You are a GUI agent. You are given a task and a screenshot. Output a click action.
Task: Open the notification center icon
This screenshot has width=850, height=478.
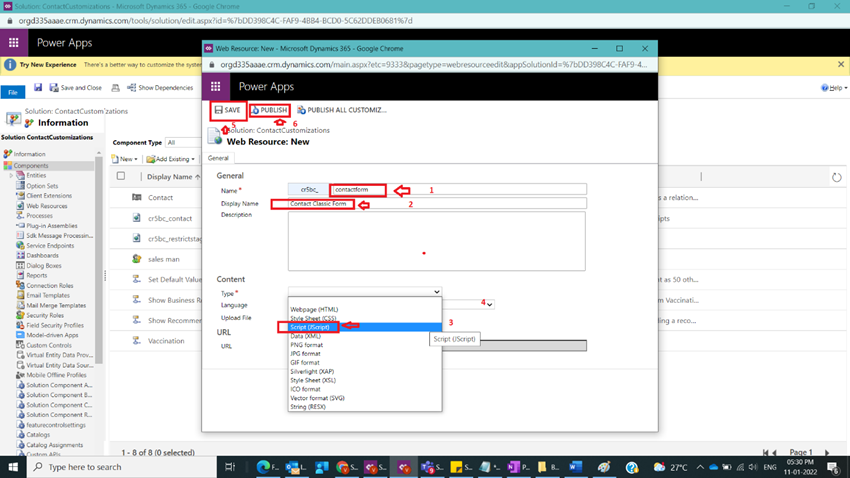[834, 467]
